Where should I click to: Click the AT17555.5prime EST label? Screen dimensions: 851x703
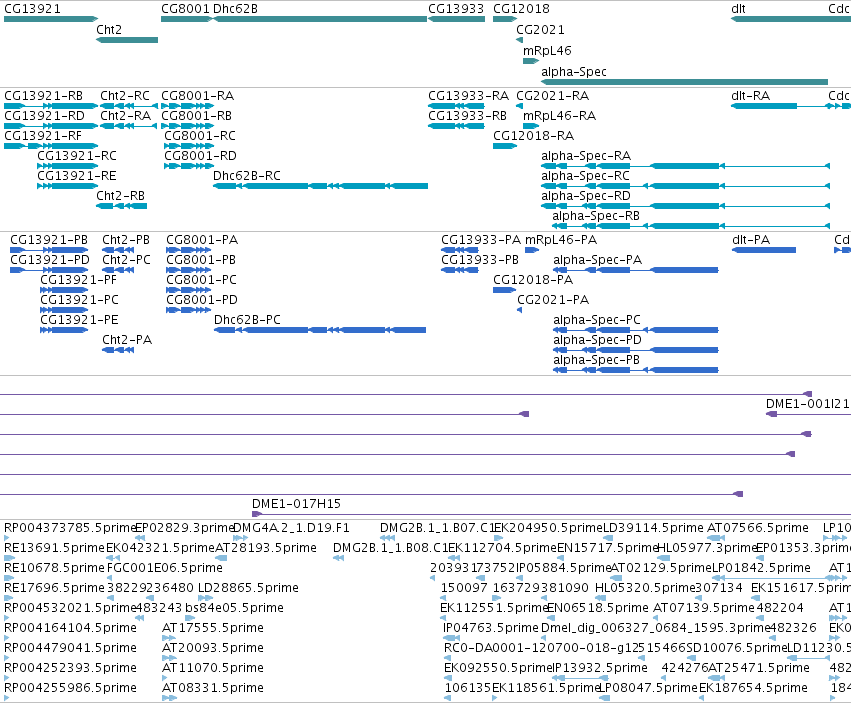point(213,628)
